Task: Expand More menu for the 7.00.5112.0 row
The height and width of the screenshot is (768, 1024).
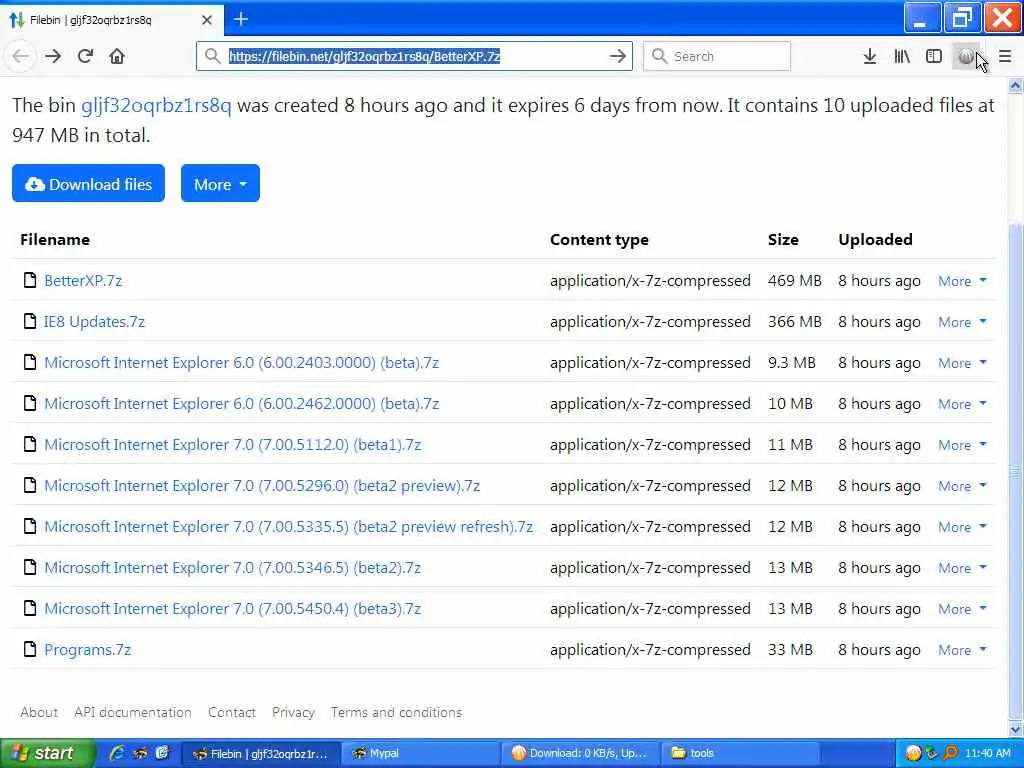Action: (x=962, y=445)
